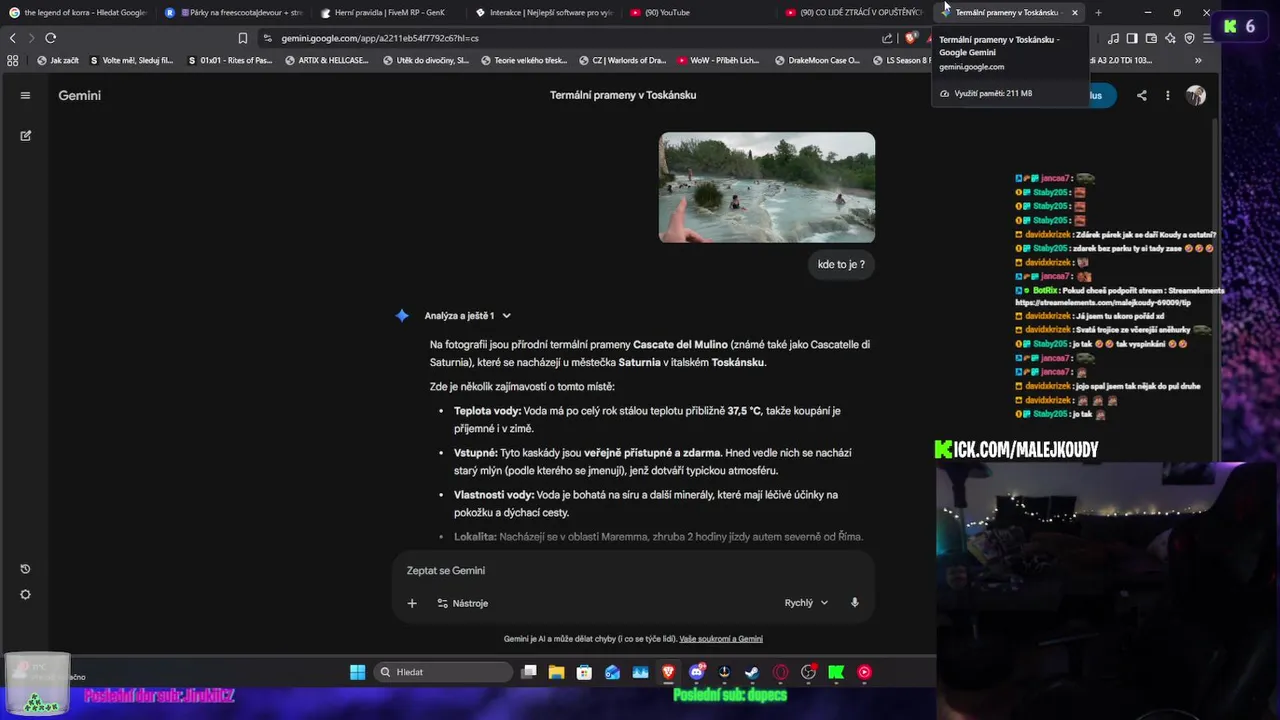Reload the page in the browser
Image resolution: width=1280 pixels, height=720 pixels.
pos(50,38)
